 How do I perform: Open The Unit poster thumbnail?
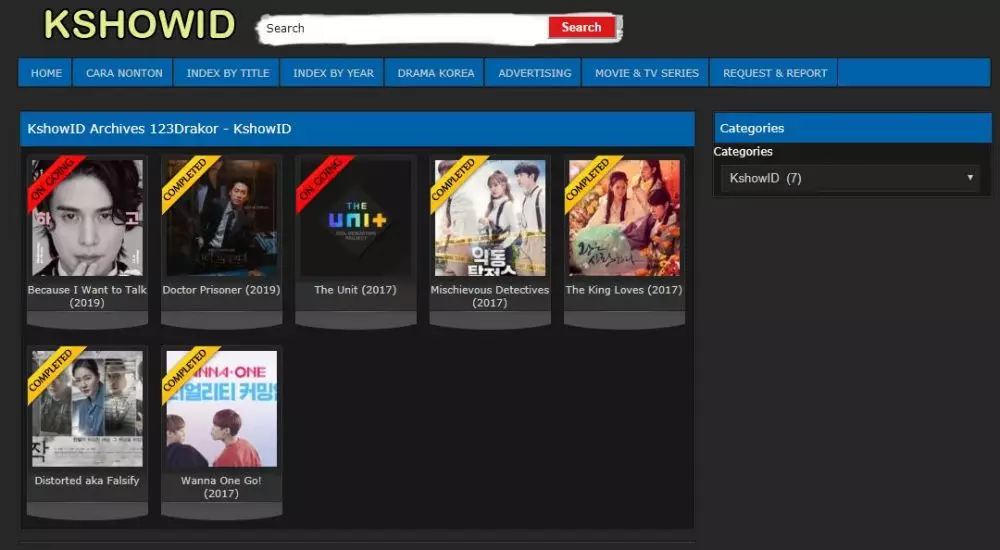point(355,218)
